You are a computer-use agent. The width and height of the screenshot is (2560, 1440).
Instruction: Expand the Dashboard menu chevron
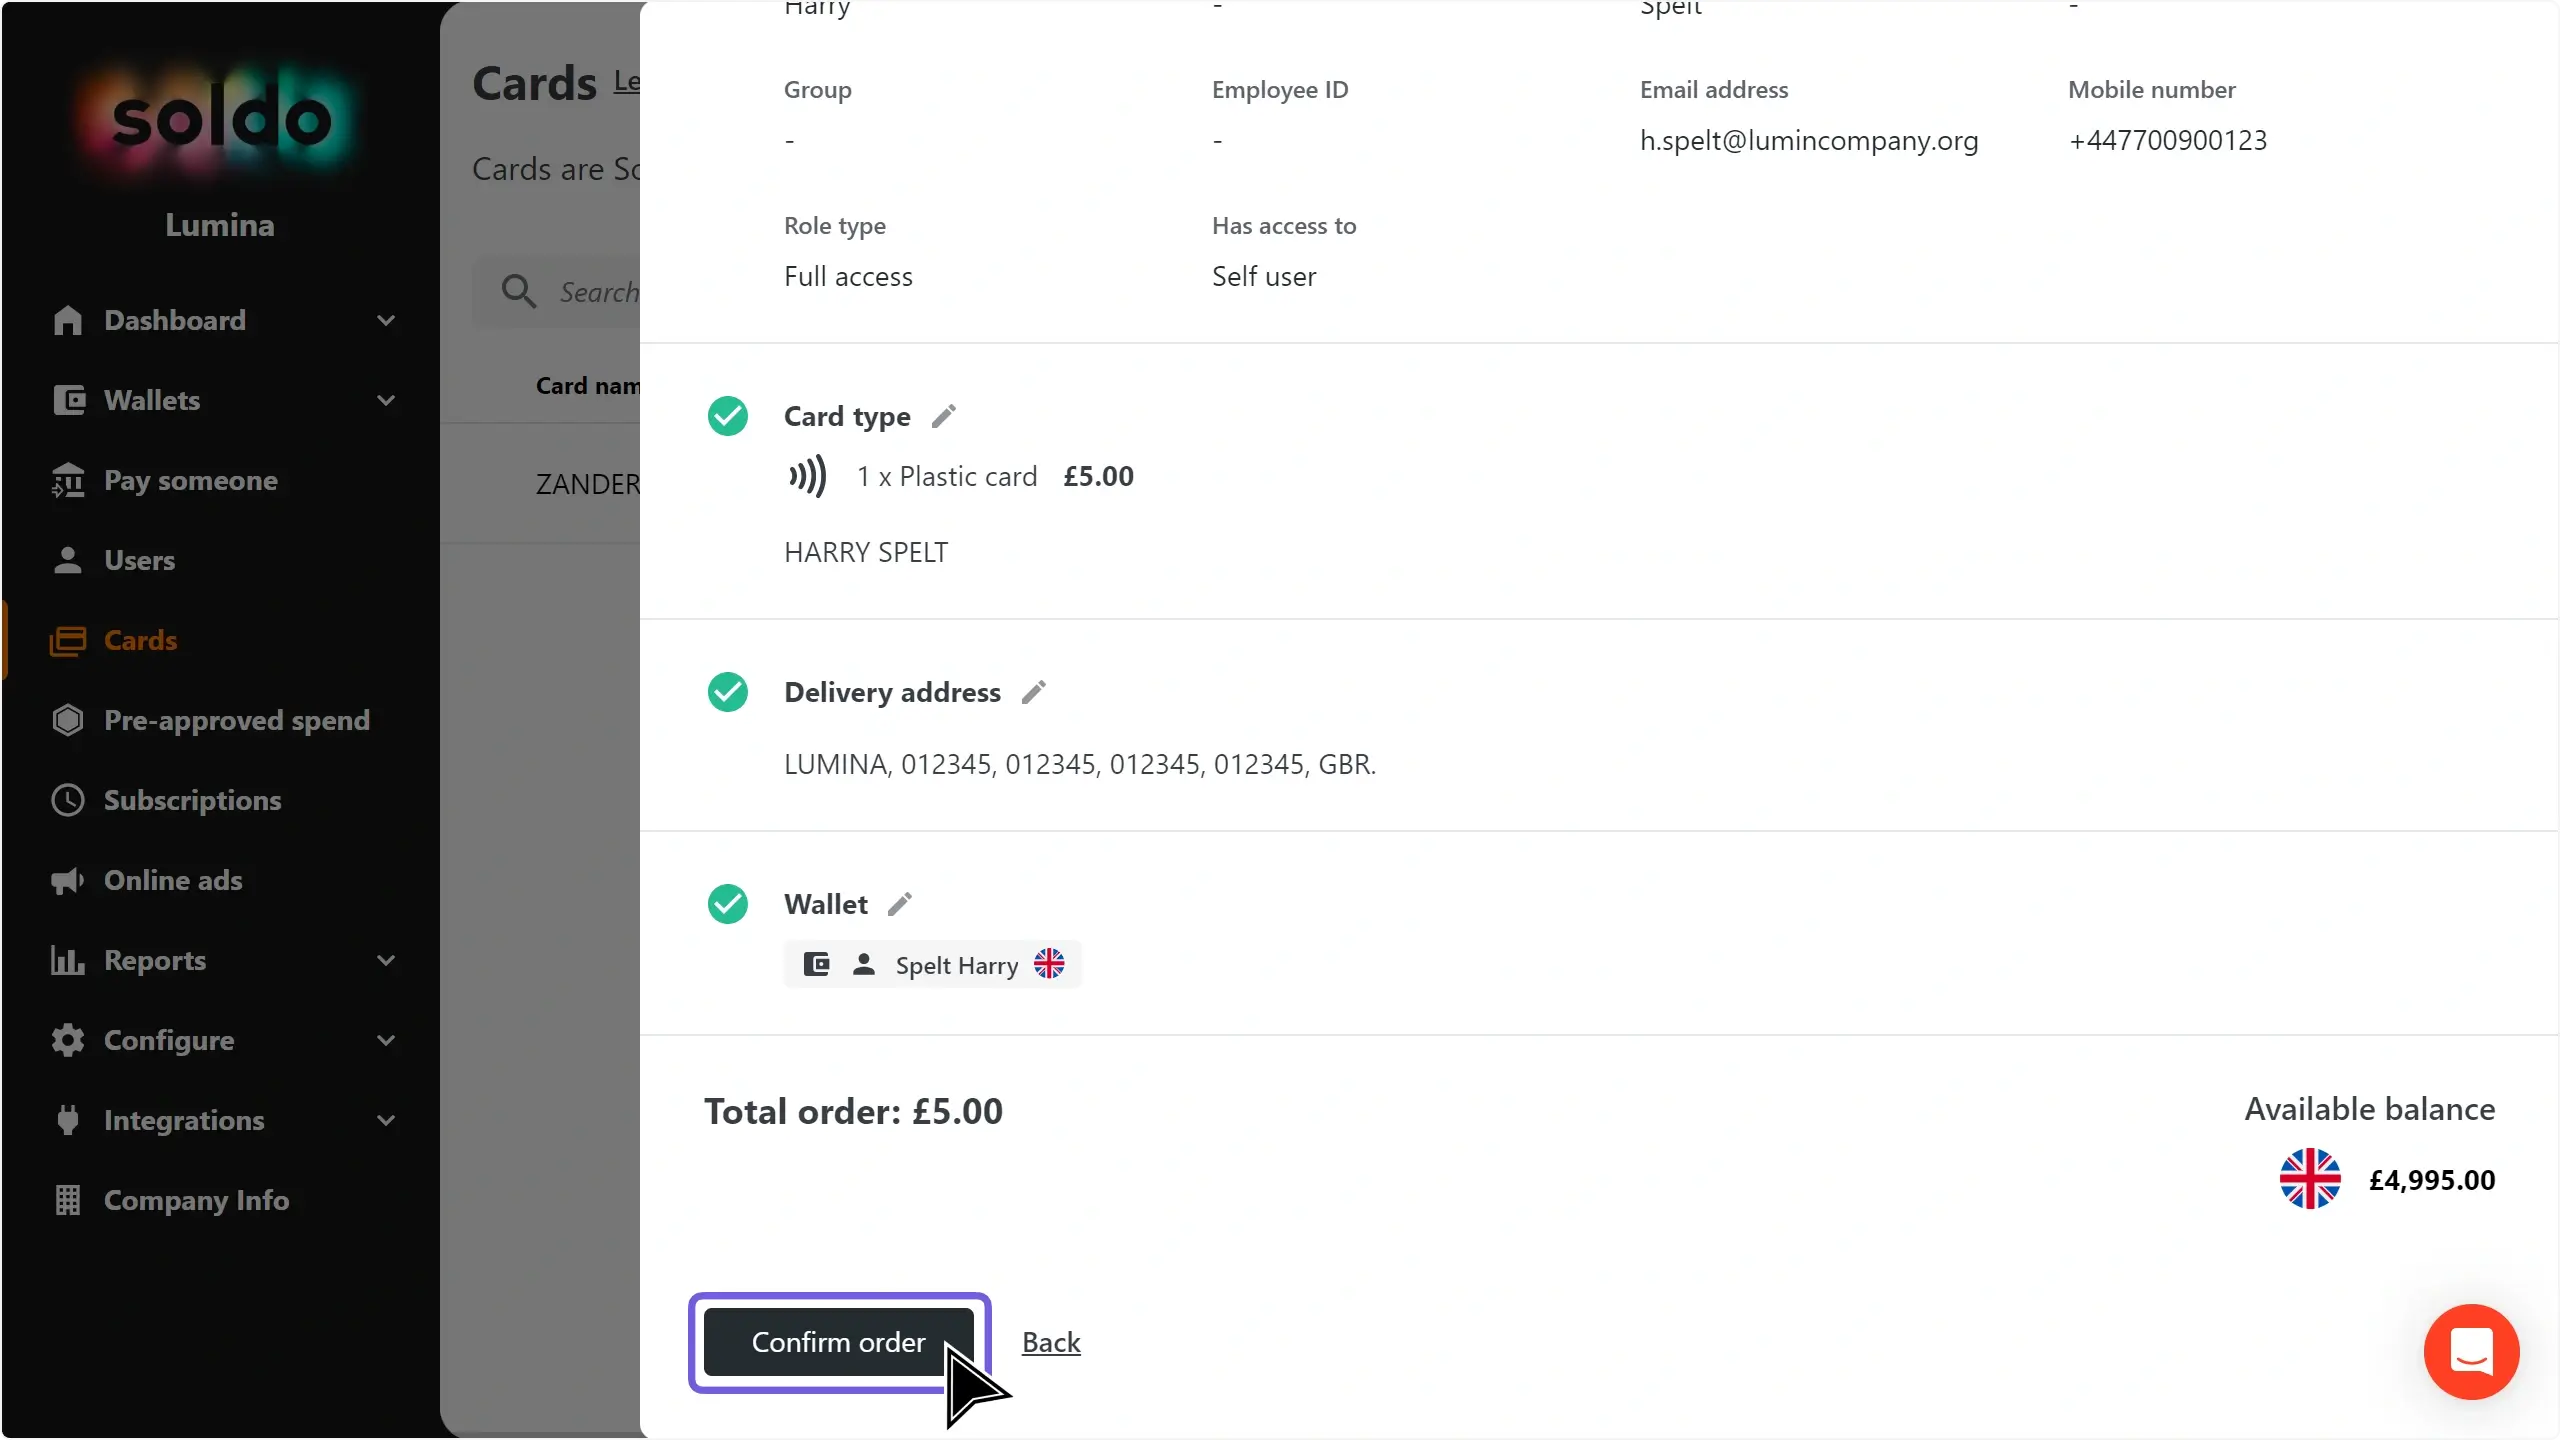tap(386, 320)
